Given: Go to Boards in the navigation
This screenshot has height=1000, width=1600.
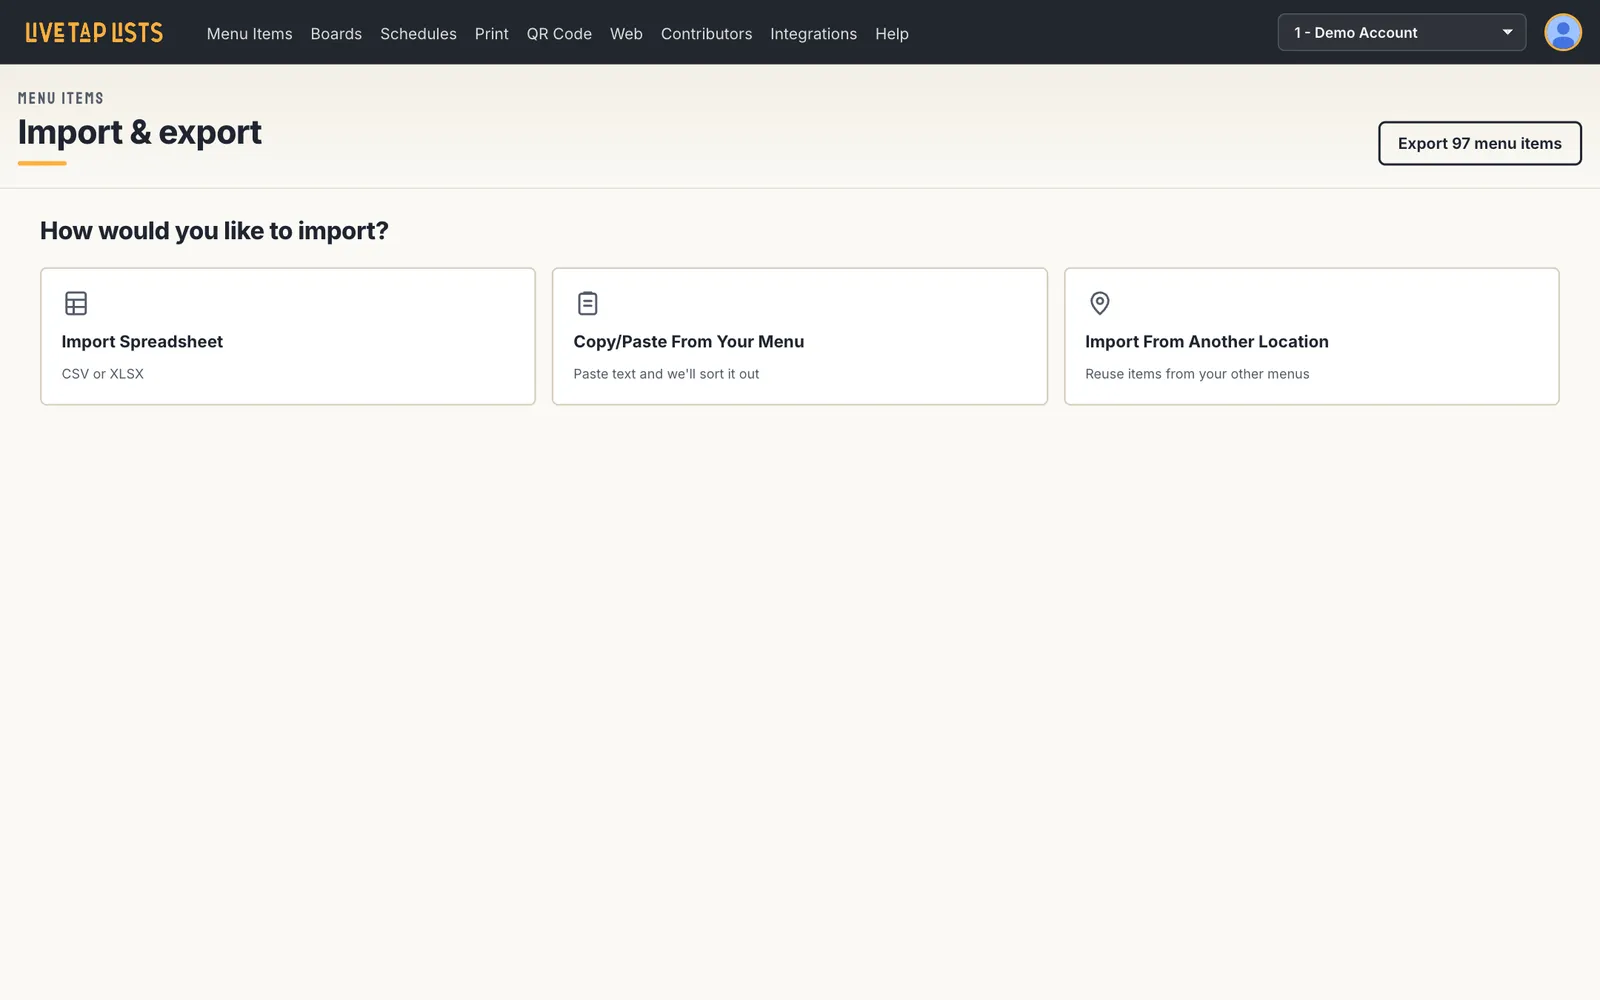Looking at the screenshot, I should pyautogui.click(x=336, y=34).
